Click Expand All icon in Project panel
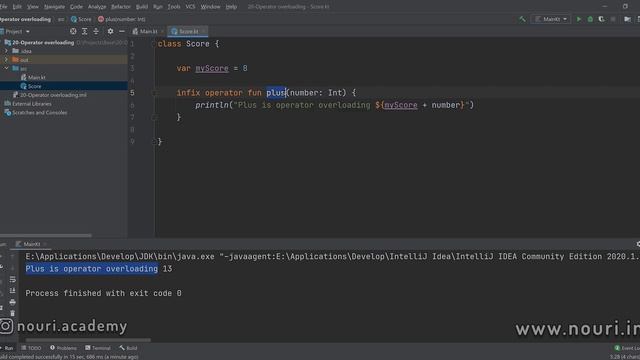Screen dimensions: 640x360 (84, 31)
